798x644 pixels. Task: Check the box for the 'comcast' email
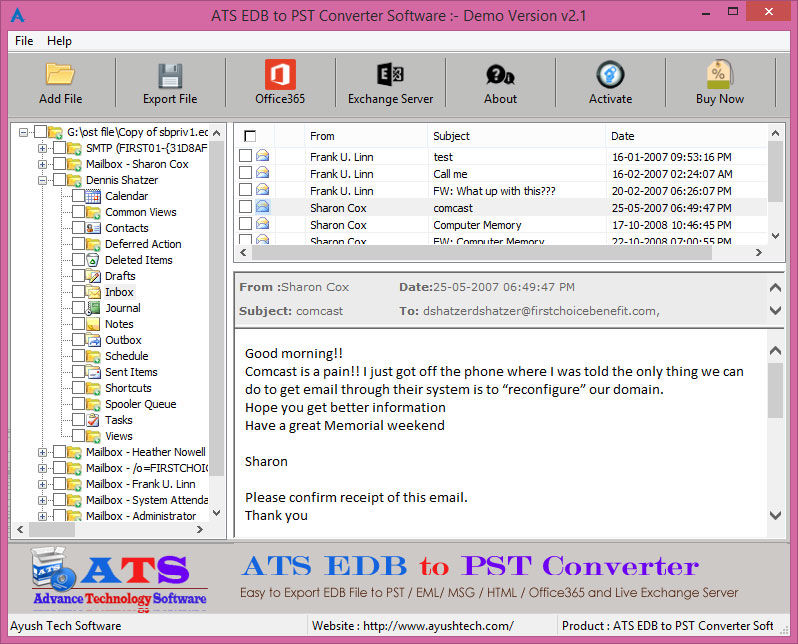[x=245, y=207]
